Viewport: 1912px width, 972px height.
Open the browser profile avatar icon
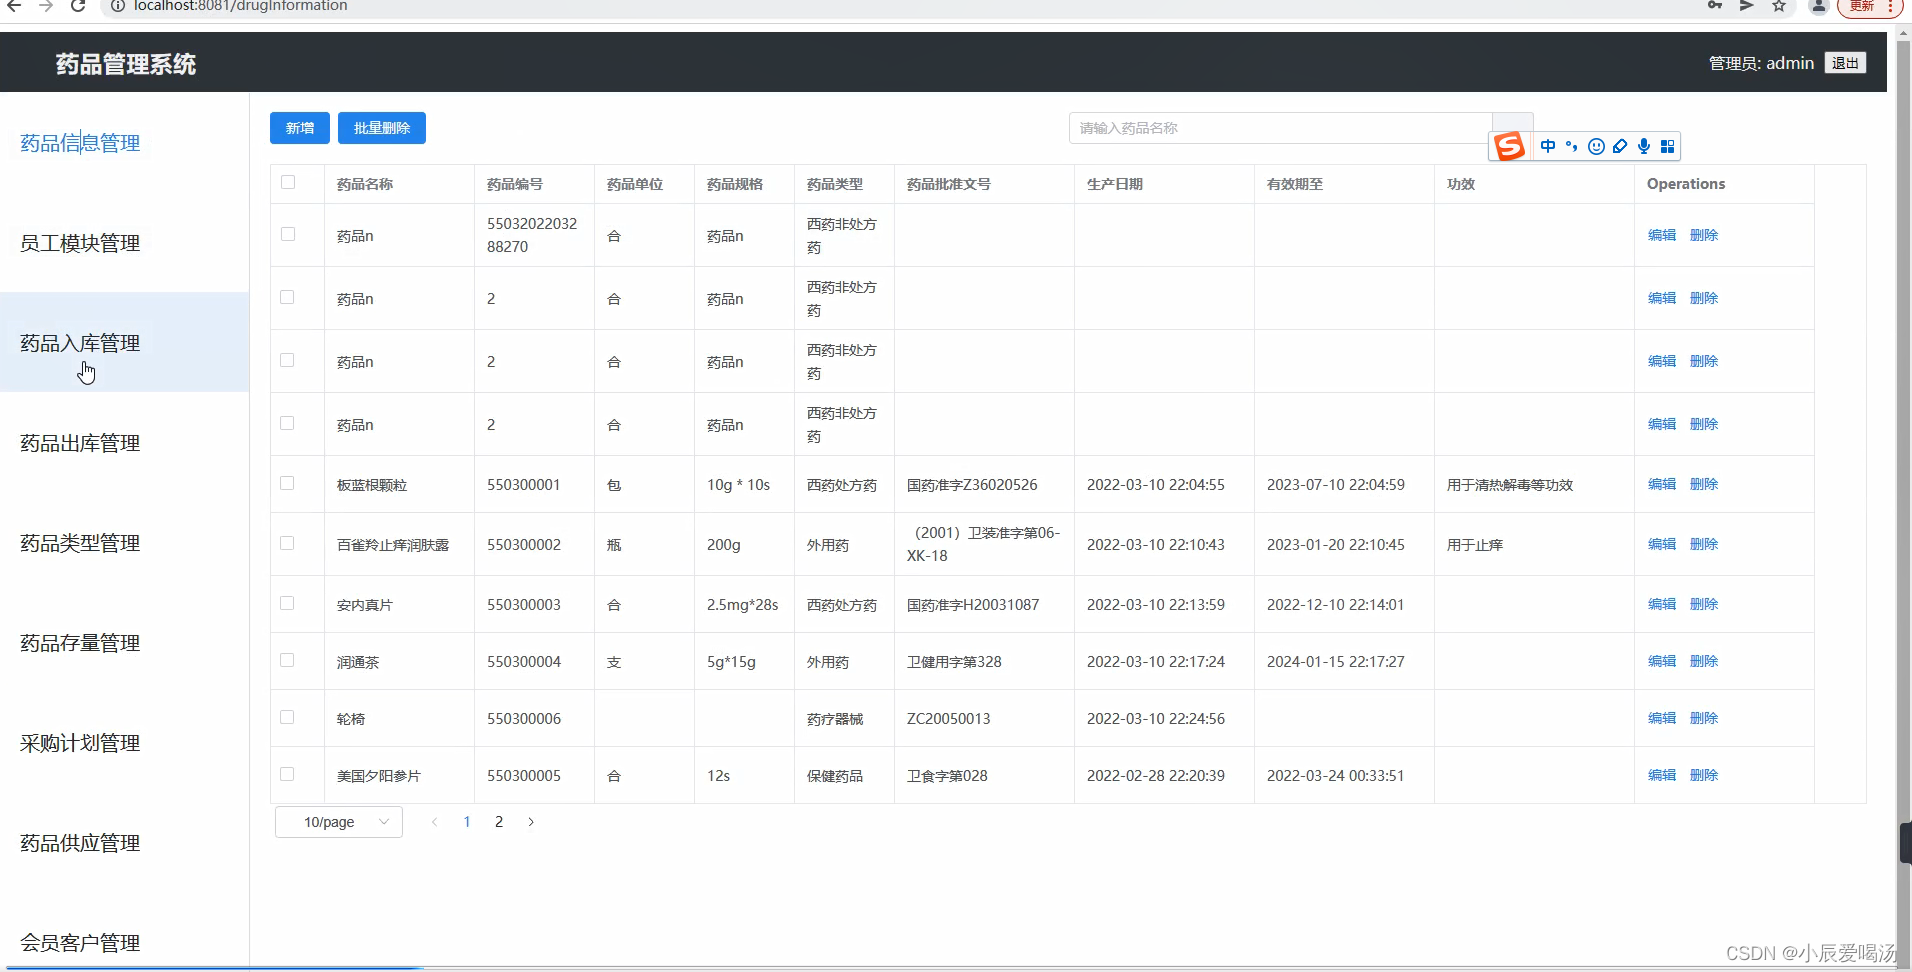click(1819, 6)
